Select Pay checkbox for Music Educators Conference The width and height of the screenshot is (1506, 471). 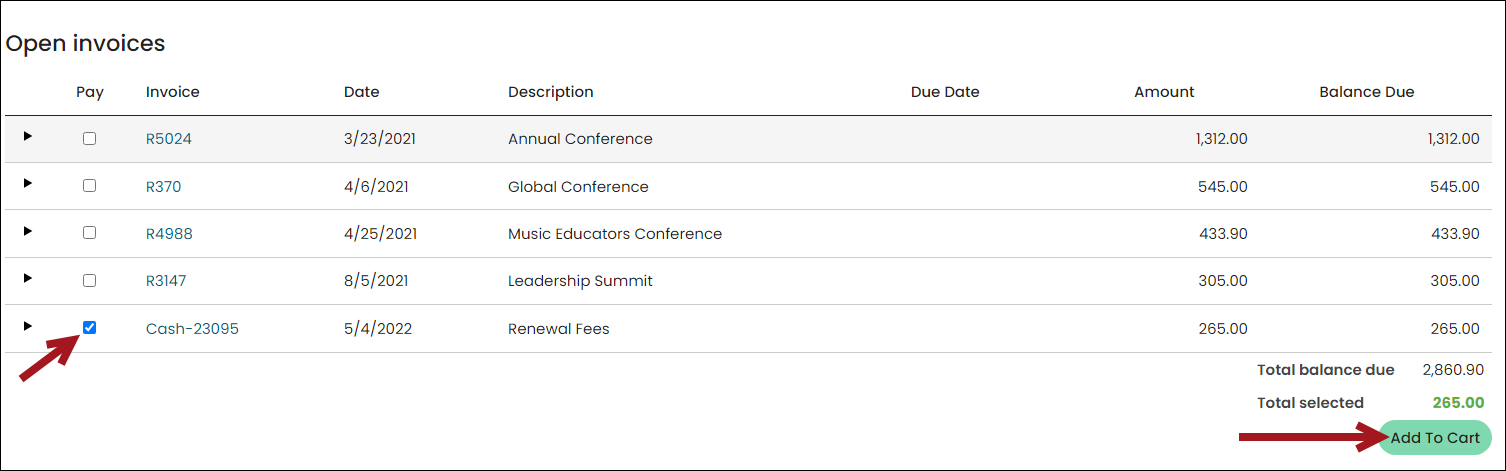pyautogui.click(x=90, y=233)
